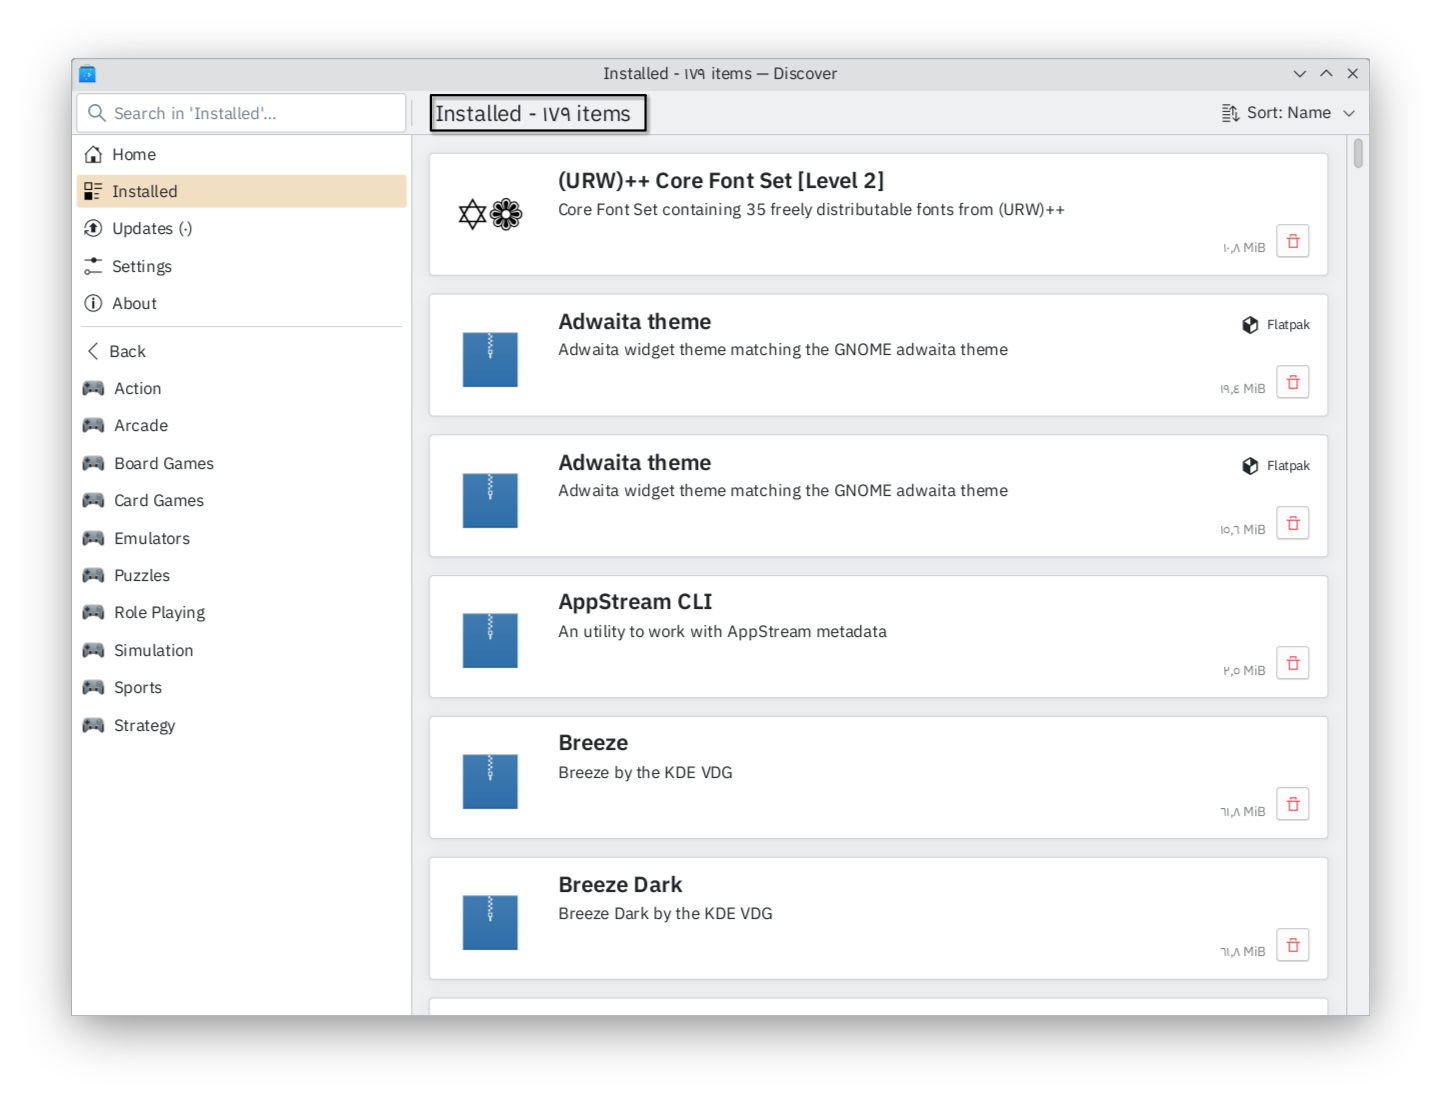Open the Updates page
The width and height of the screenshot is (1443, 1102).
[x=241, y=228]
